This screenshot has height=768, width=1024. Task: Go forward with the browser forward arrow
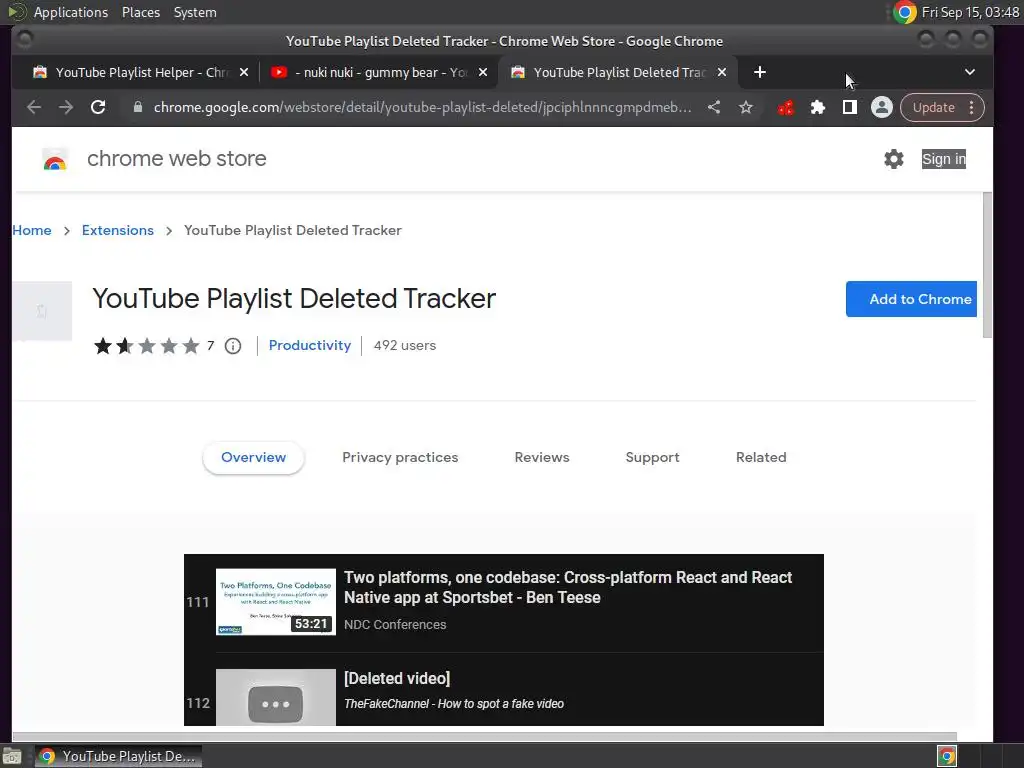(x=66, y=107)
